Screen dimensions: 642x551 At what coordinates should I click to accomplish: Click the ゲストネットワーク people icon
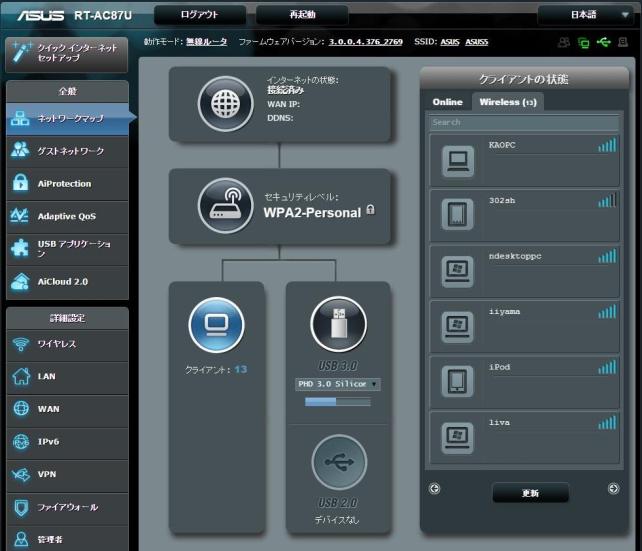[20, 151]
